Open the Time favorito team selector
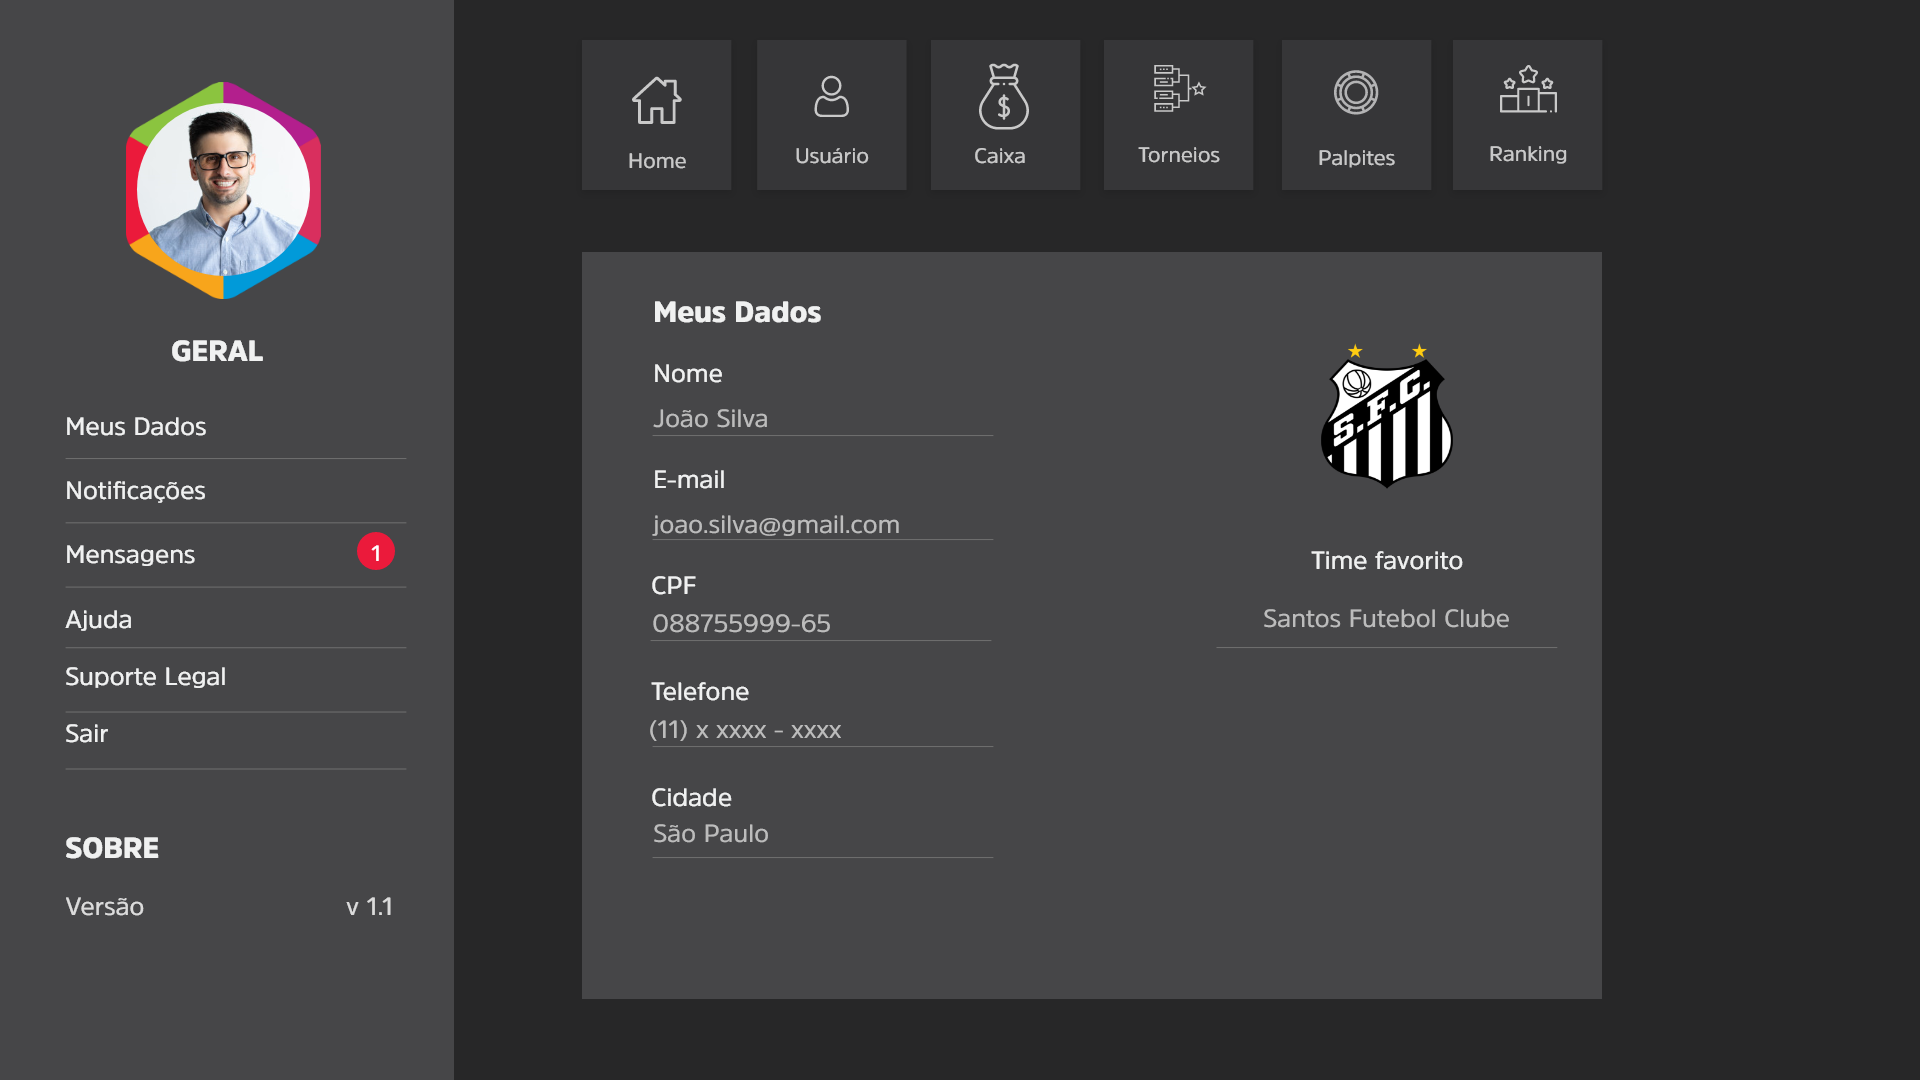 pyautogui.click(x=1386, y=619)
